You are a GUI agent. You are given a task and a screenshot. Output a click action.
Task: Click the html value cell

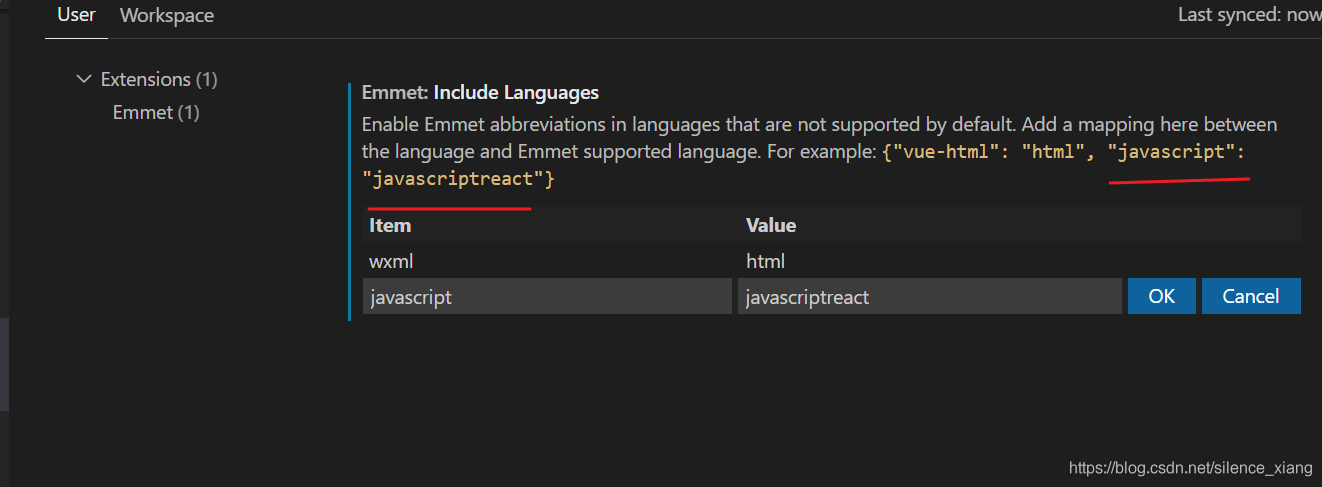click(766, 261)
